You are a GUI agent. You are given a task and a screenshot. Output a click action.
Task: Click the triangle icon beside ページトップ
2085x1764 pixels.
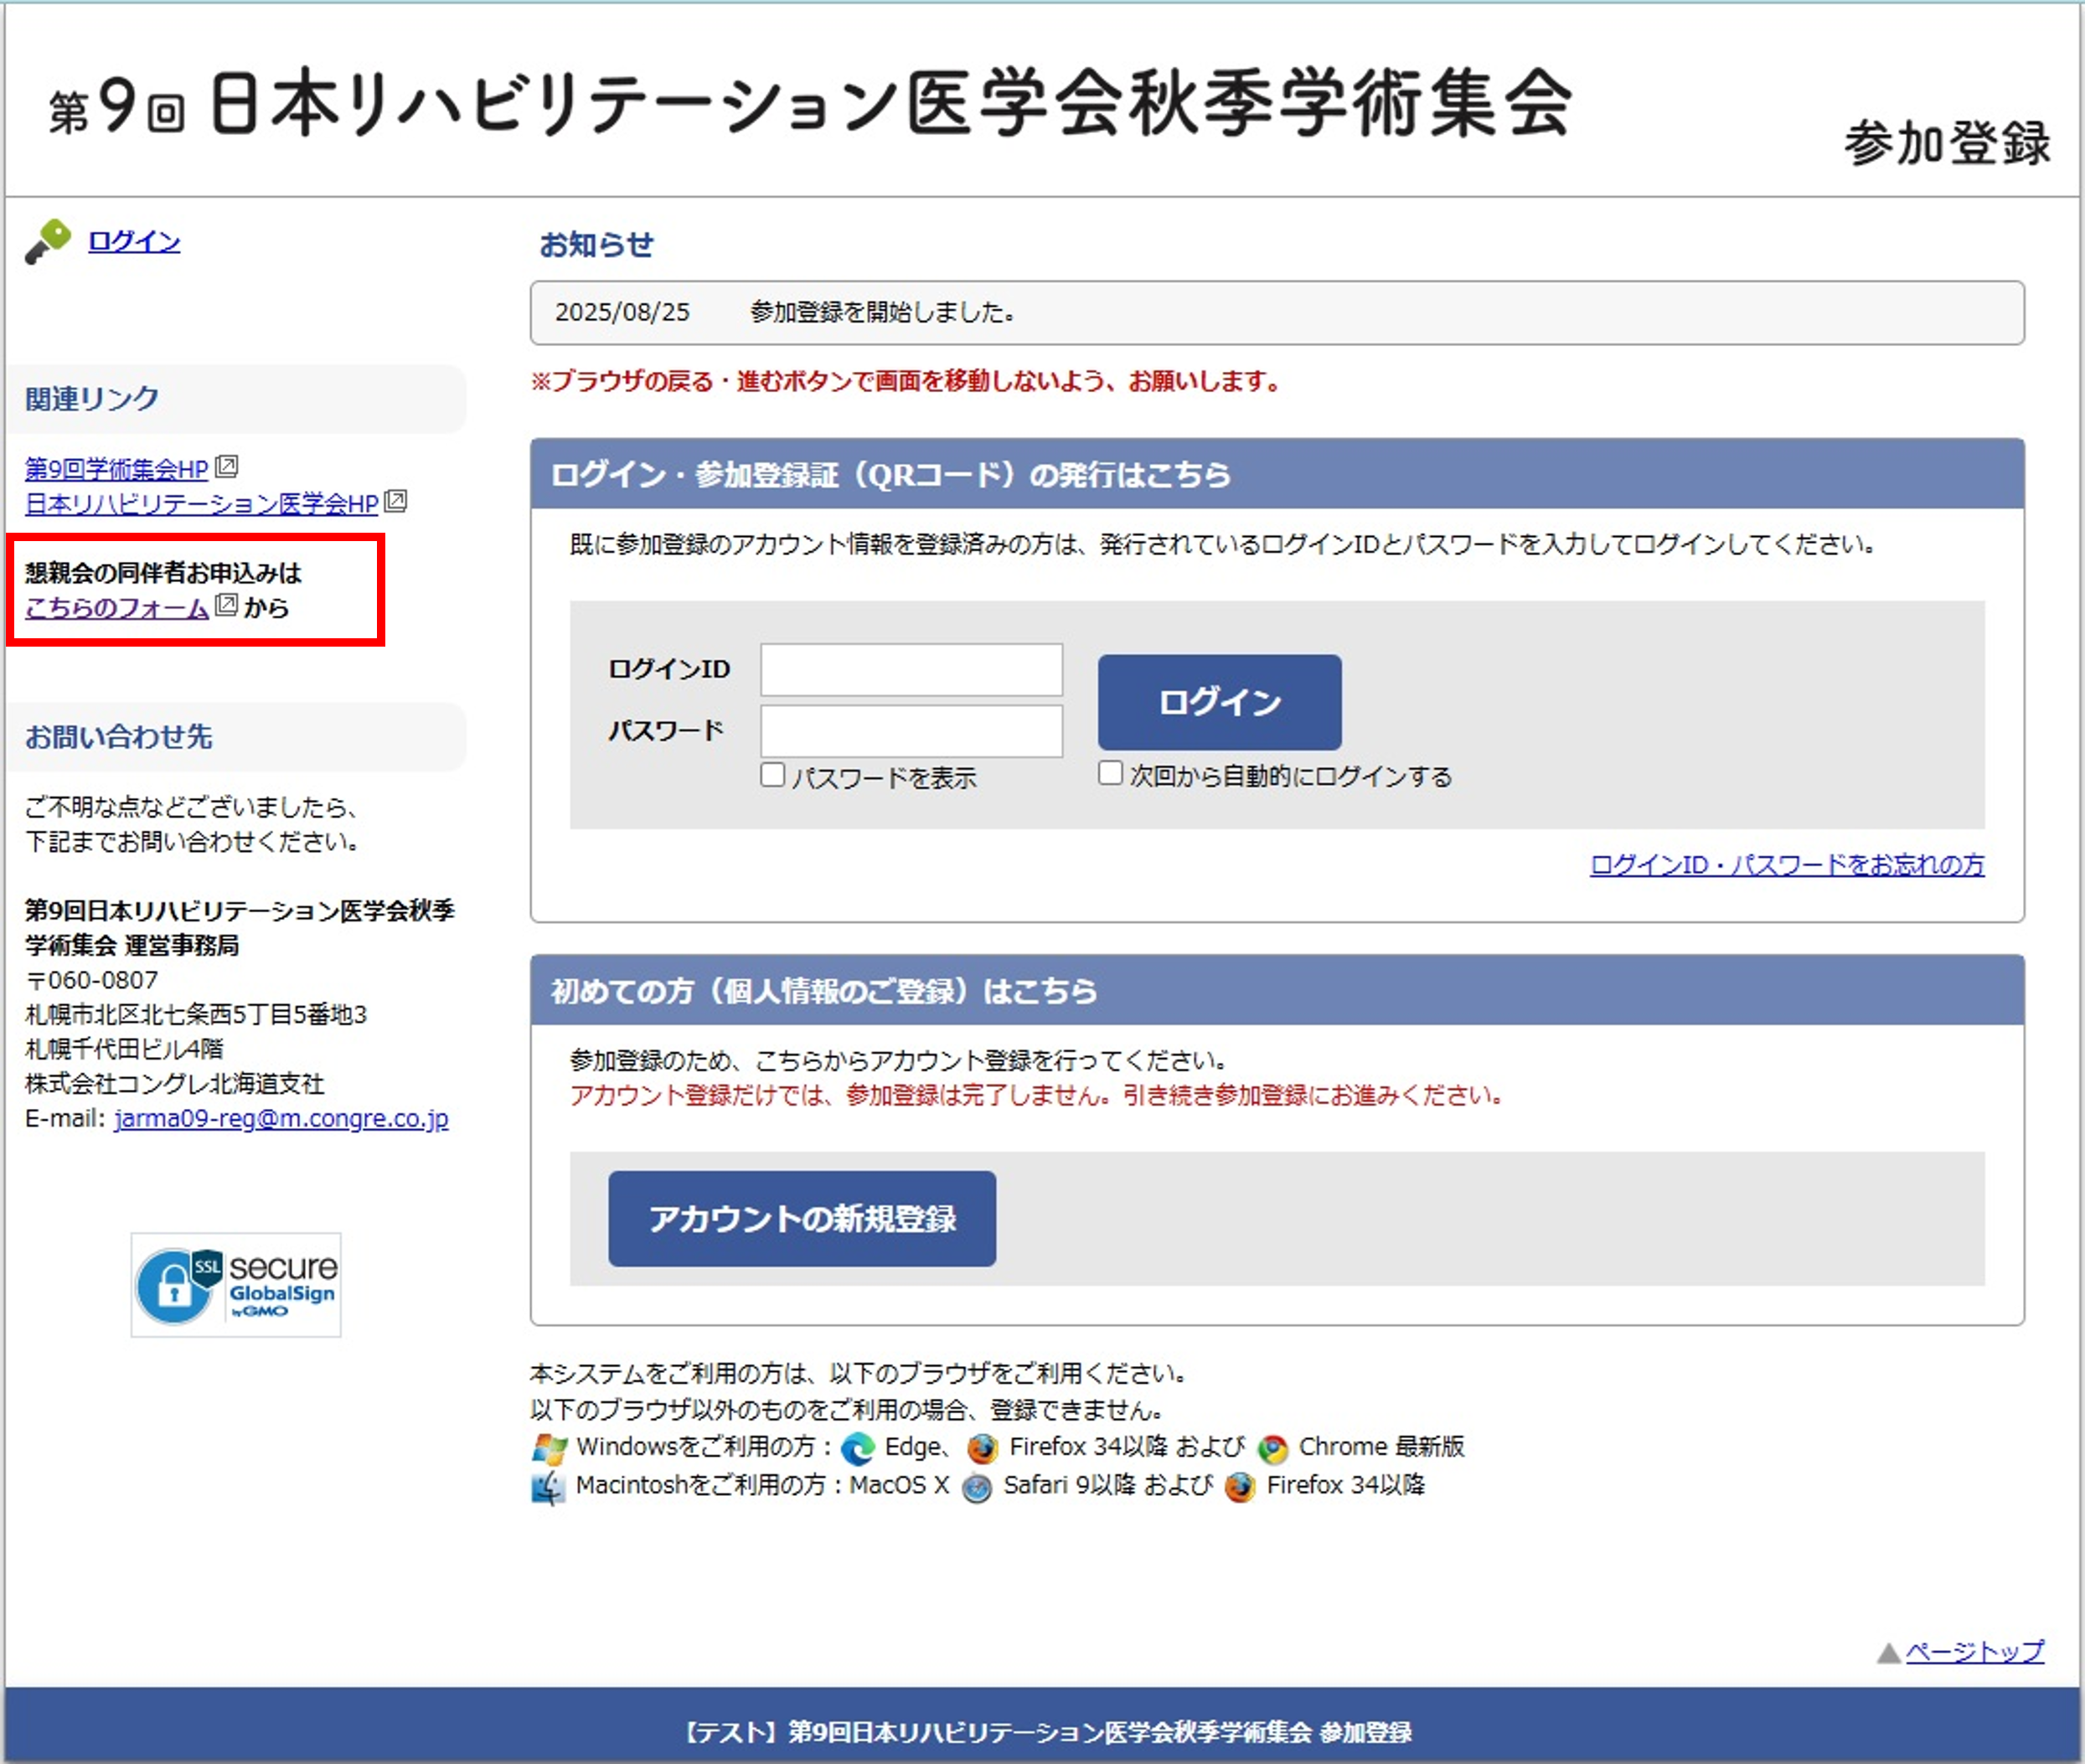(x=1888, y=1653)
